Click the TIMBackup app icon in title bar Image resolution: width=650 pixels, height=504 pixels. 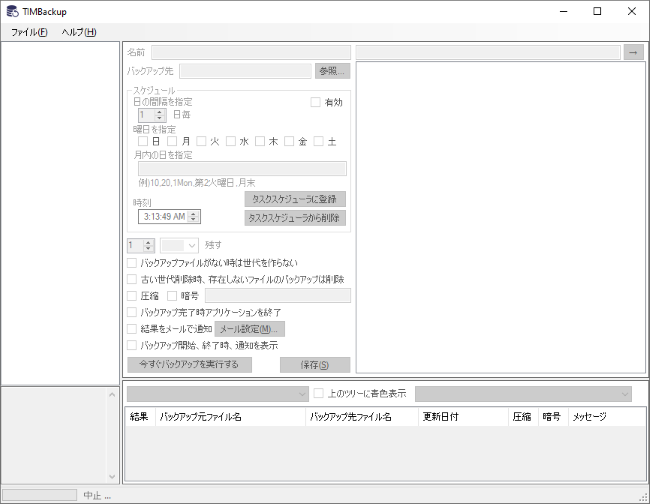12,11
